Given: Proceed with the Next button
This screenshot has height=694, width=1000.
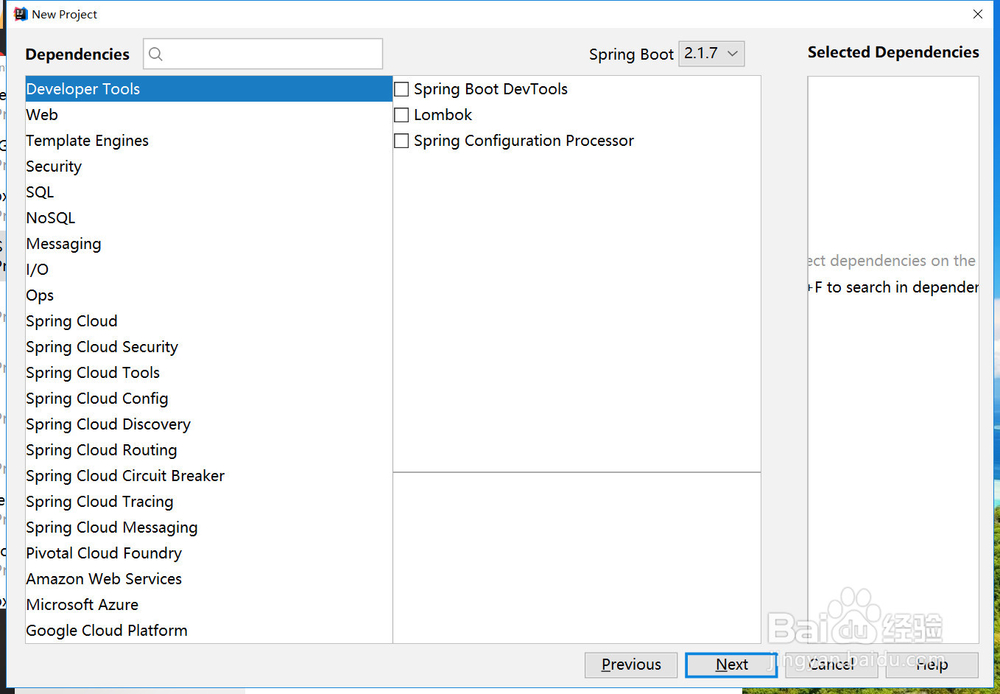Looking at the screenshot, I should [732, 665].
